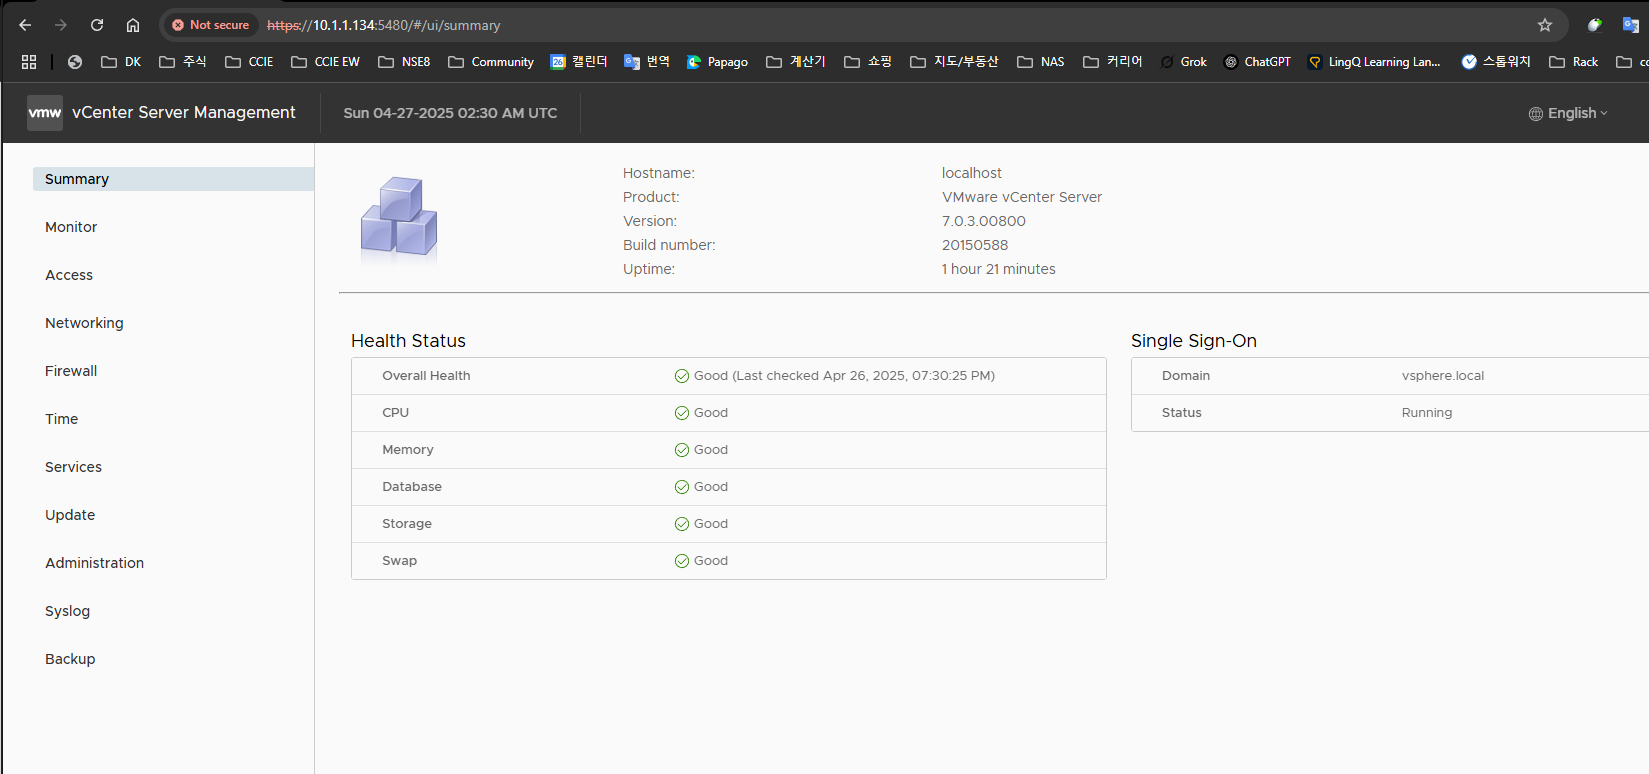Open the Papago bookmark
The image size is (1649, 774).
click(718, 62)
